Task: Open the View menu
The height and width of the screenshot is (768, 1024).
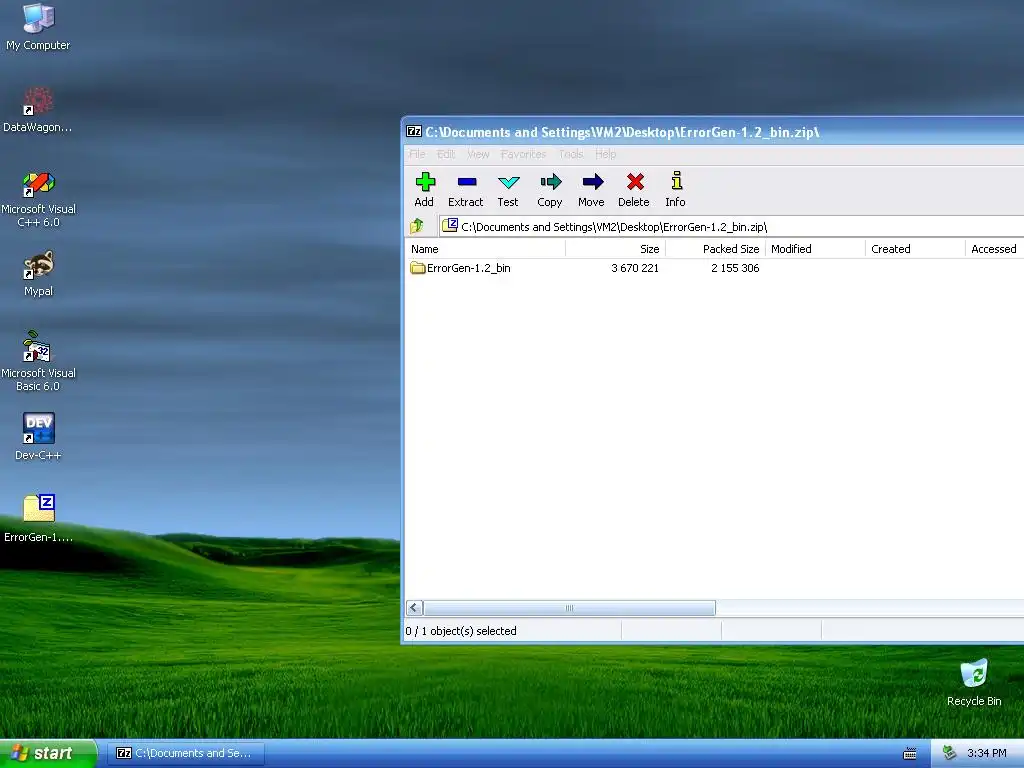Action: point(478,154)
